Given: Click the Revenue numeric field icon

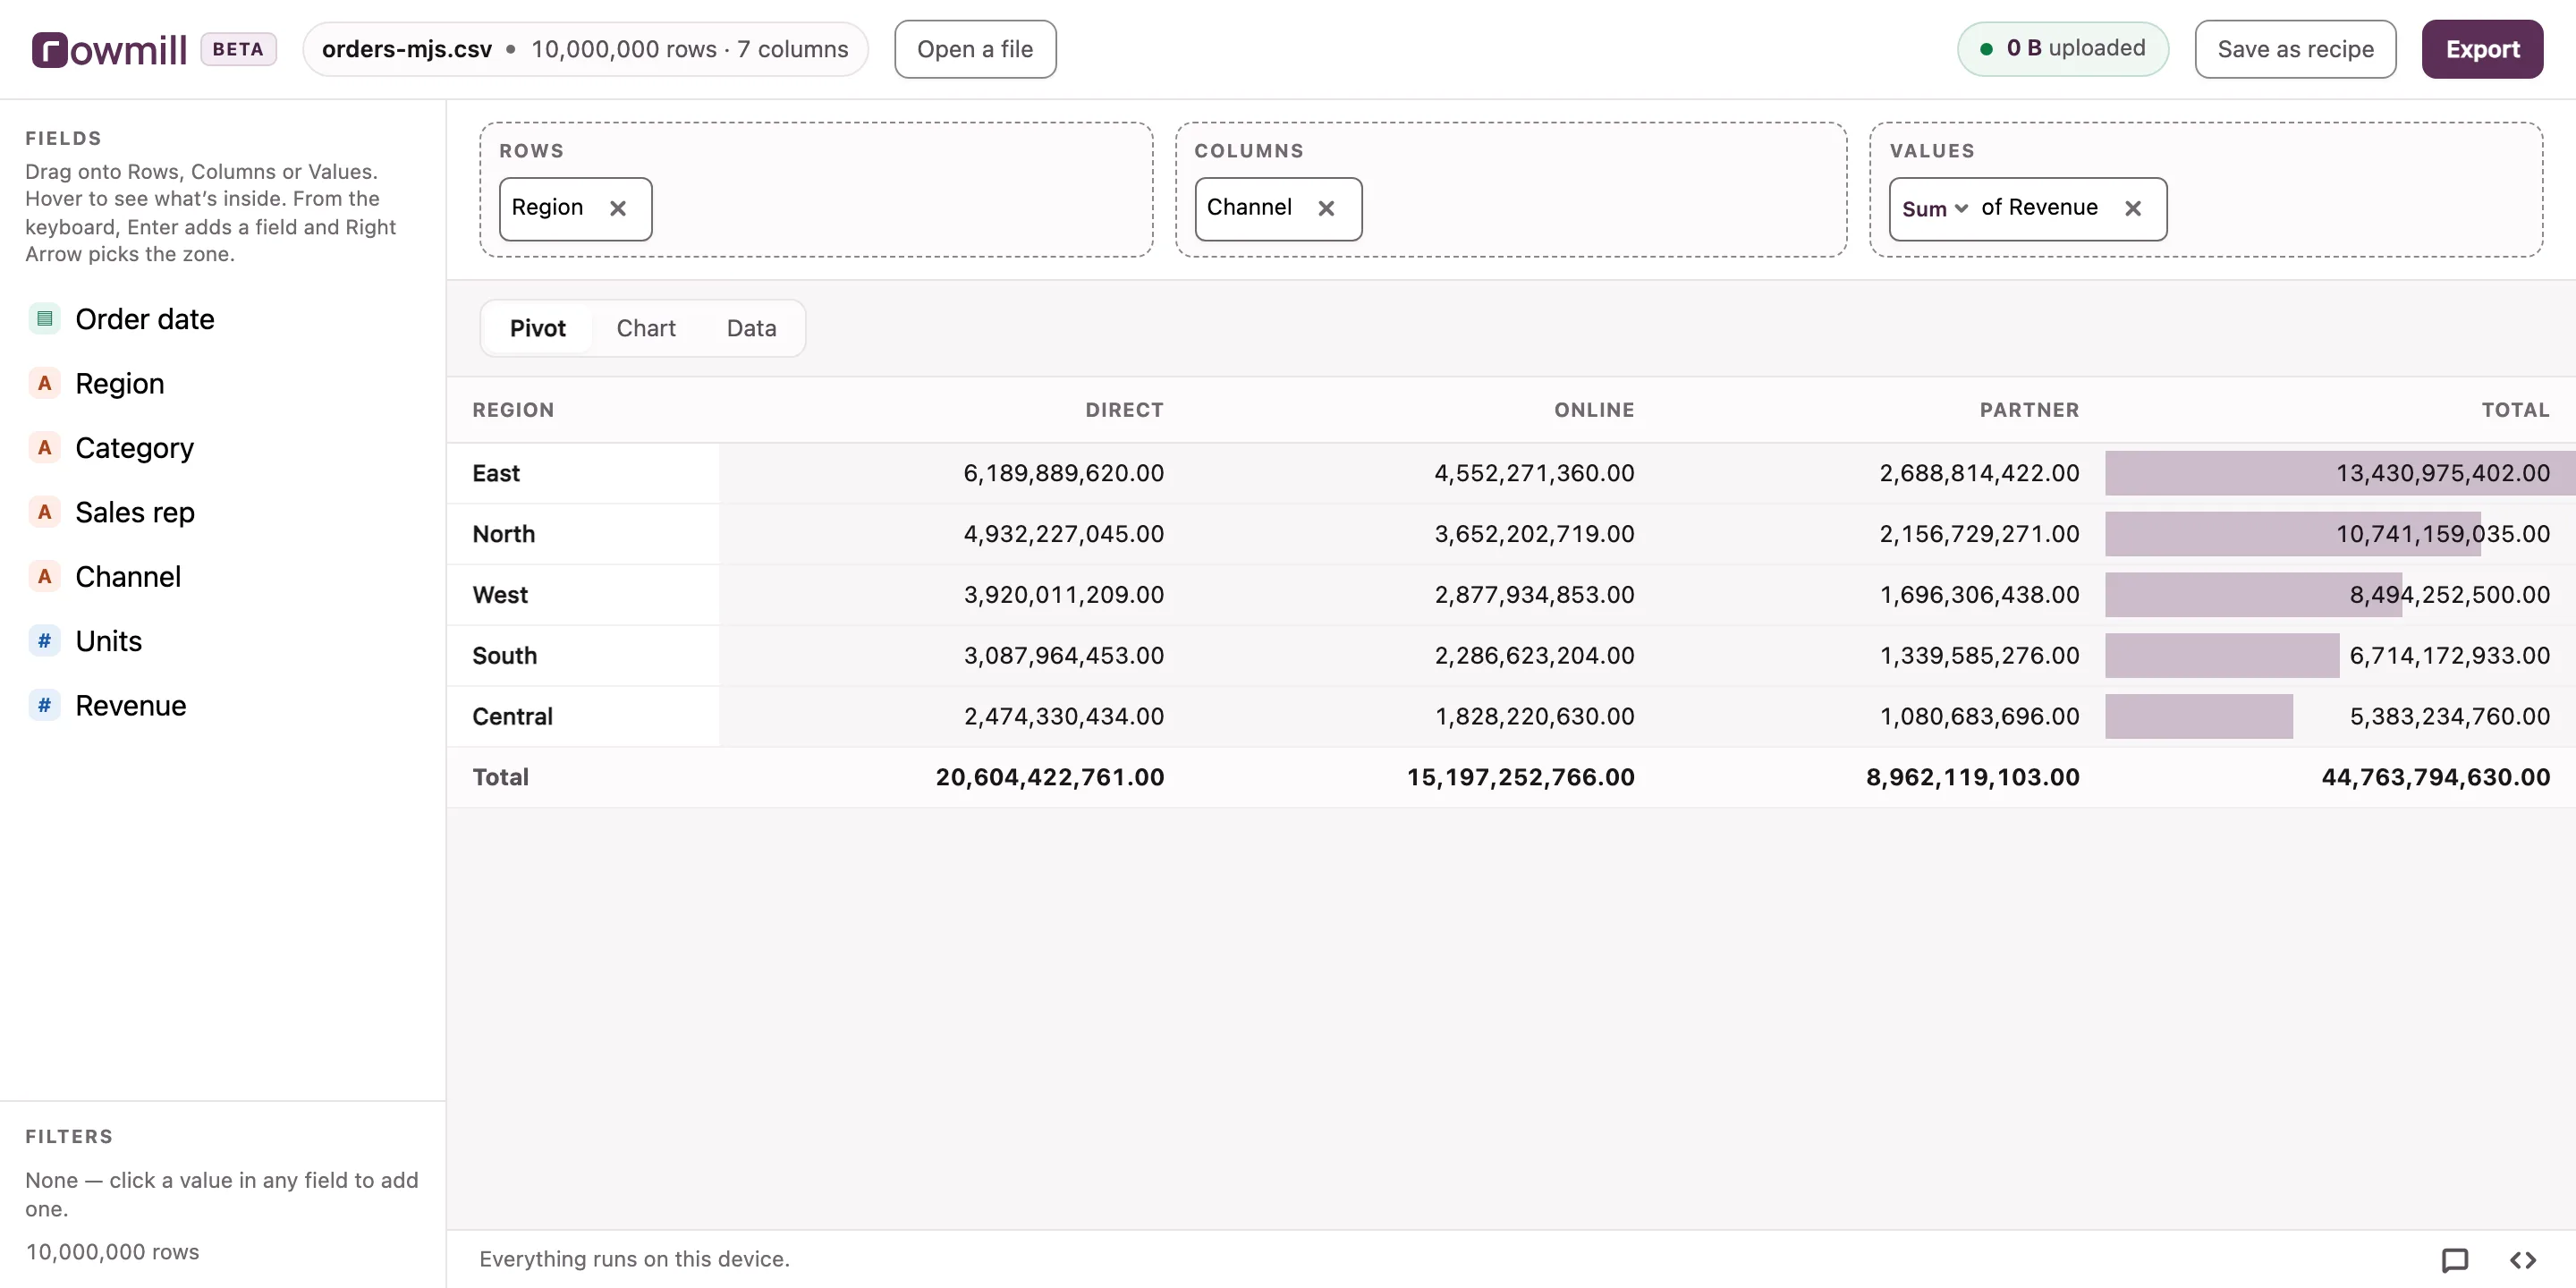Looking at the screenshot, I should pos(44,705).
